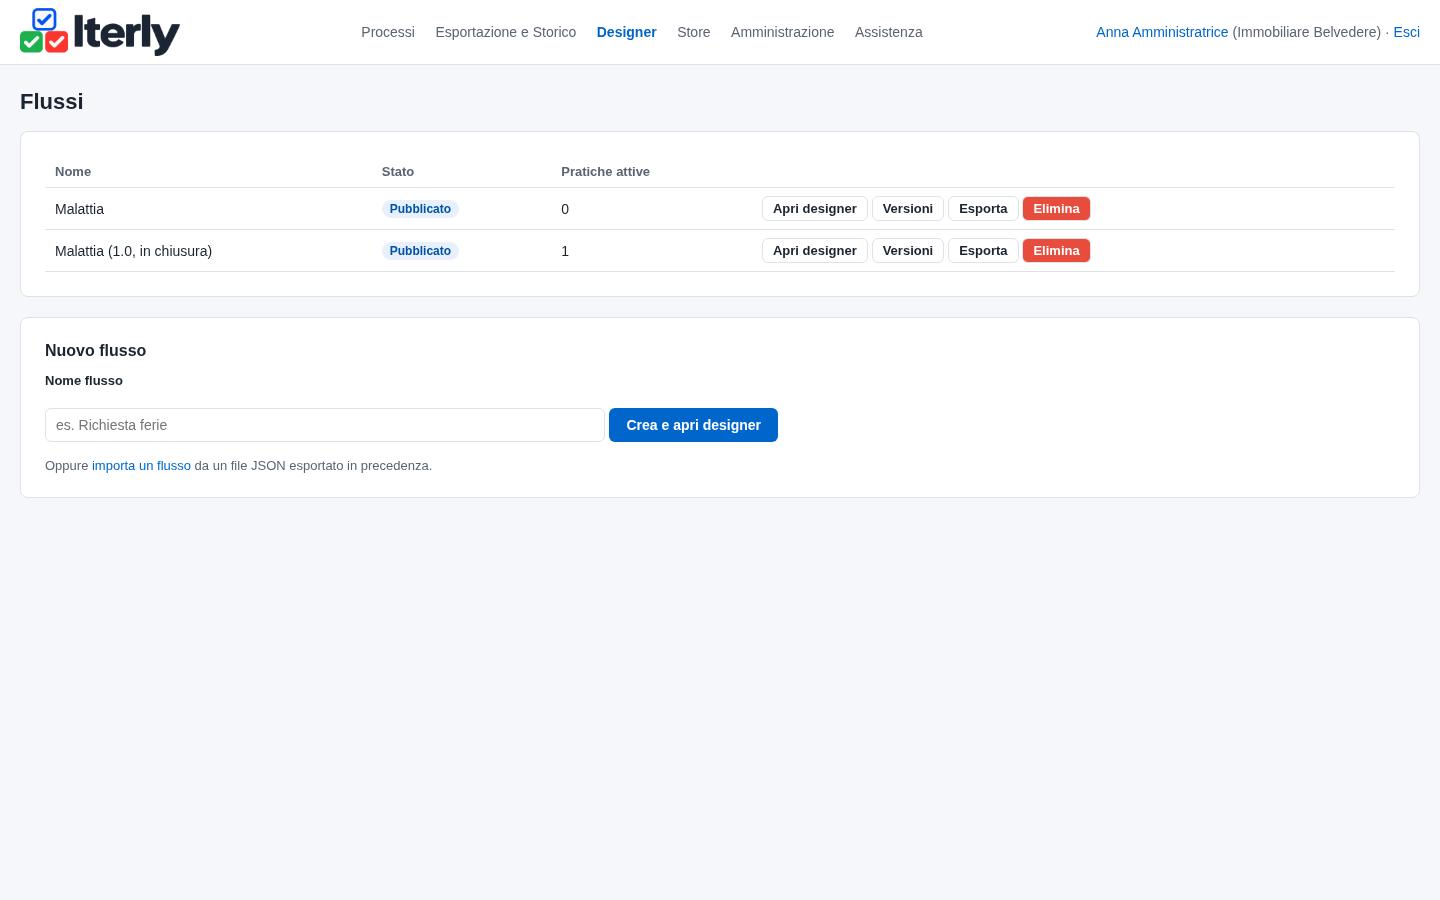Esporta the Malattia (1.0, in chiusura) flow
This screenshot has width=1440, height=900.
[983, 251]
